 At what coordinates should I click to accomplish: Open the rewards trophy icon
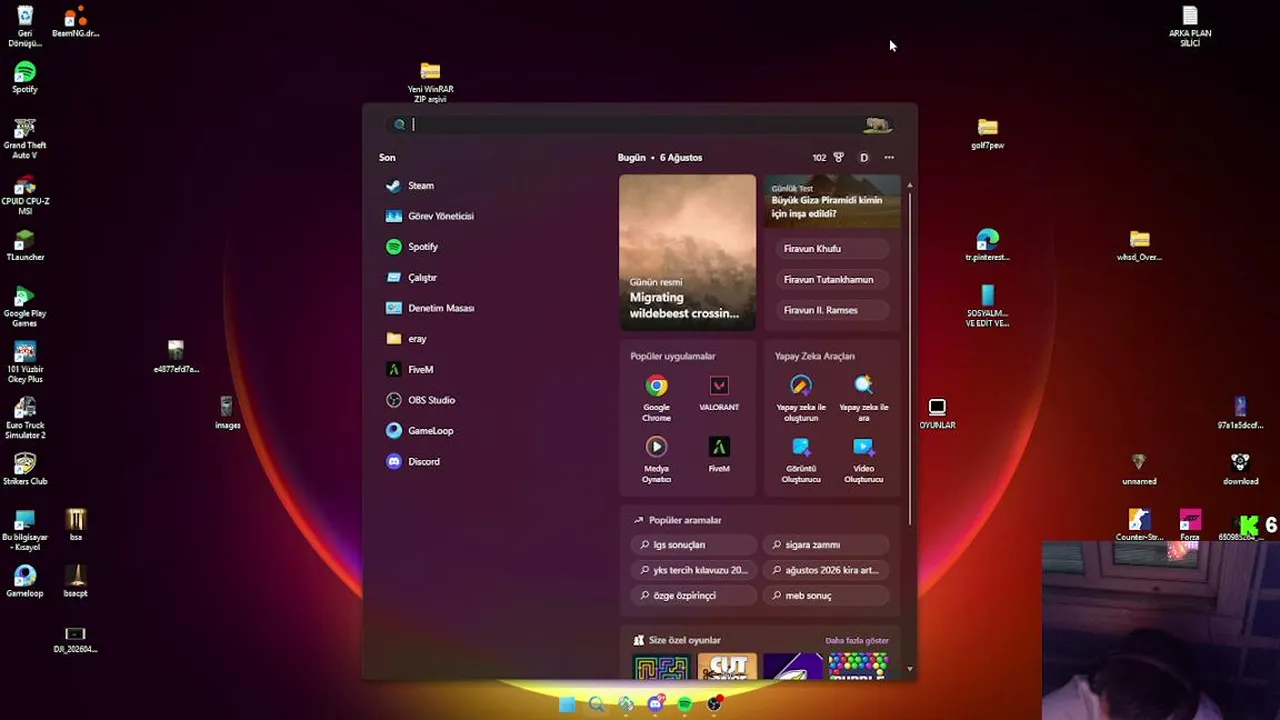pos(839,157)
